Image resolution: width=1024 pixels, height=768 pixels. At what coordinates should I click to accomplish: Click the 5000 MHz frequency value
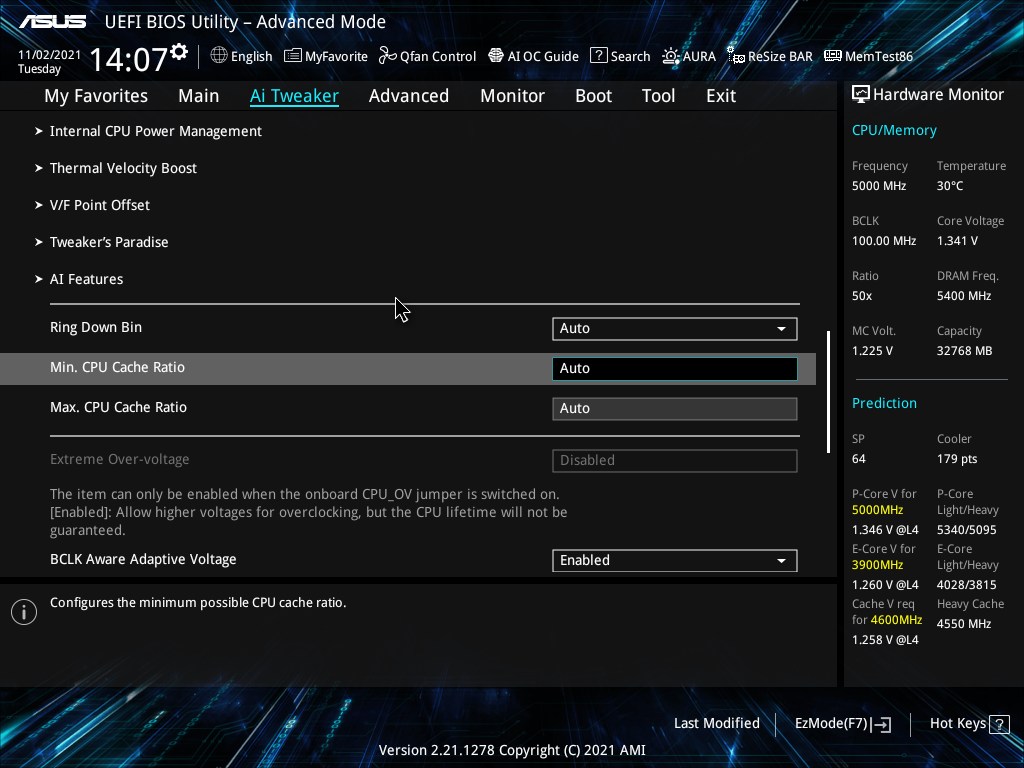[879, 186]
